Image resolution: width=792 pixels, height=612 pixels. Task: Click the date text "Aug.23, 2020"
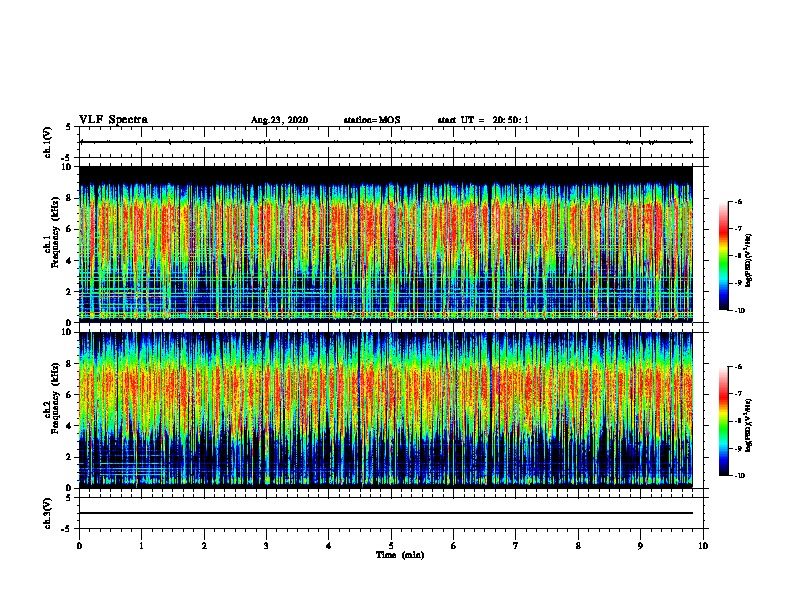click(279, 120)
